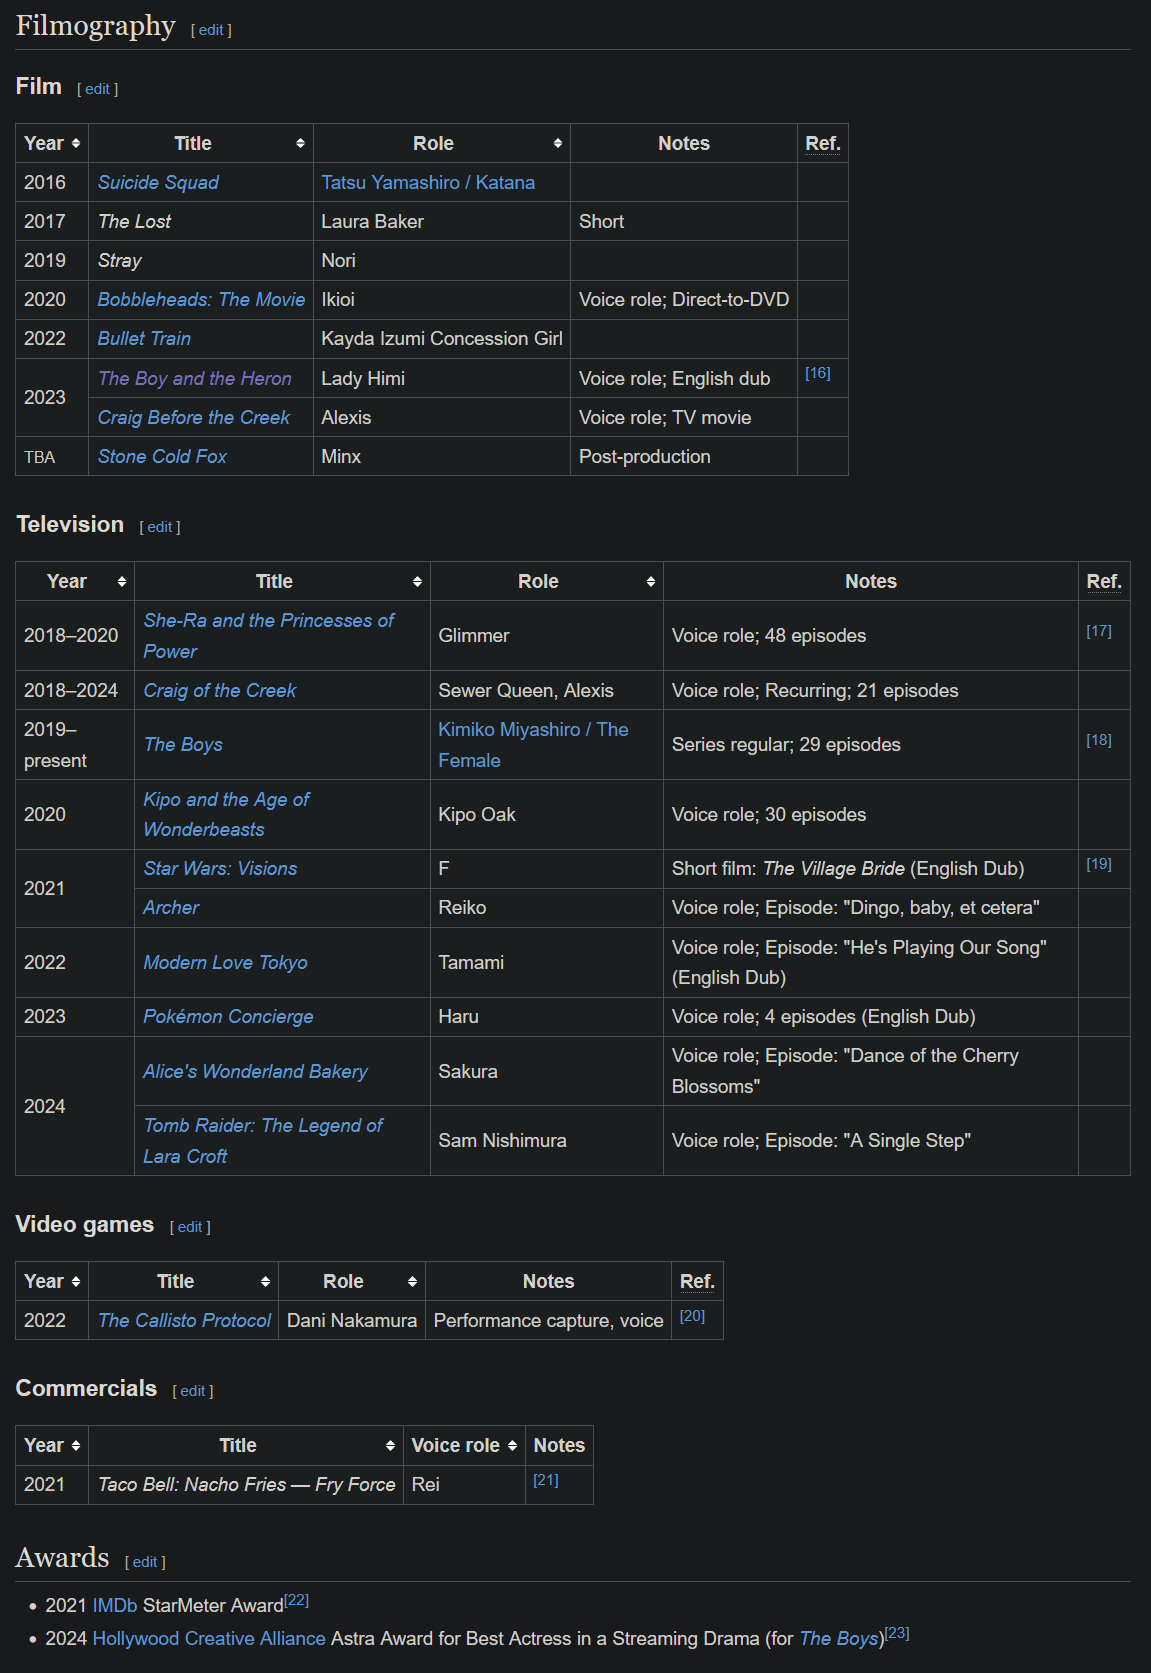Sort Television table by Title arrows

click(x=417, y=582)
